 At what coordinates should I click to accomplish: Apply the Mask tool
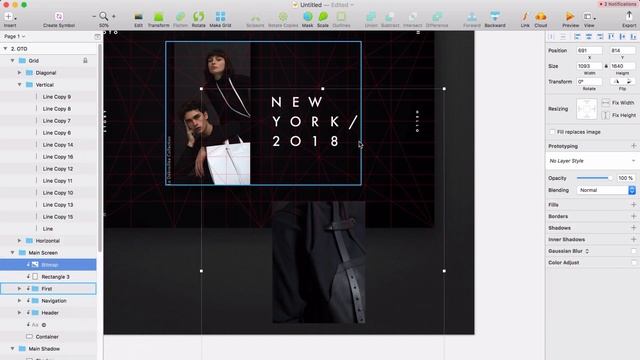tap(307, 19)
